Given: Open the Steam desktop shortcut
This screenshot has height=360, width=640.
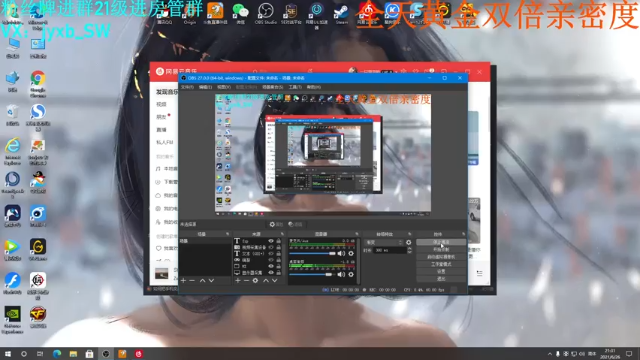Looking at the screenshot, I should (x=341, y=13).
